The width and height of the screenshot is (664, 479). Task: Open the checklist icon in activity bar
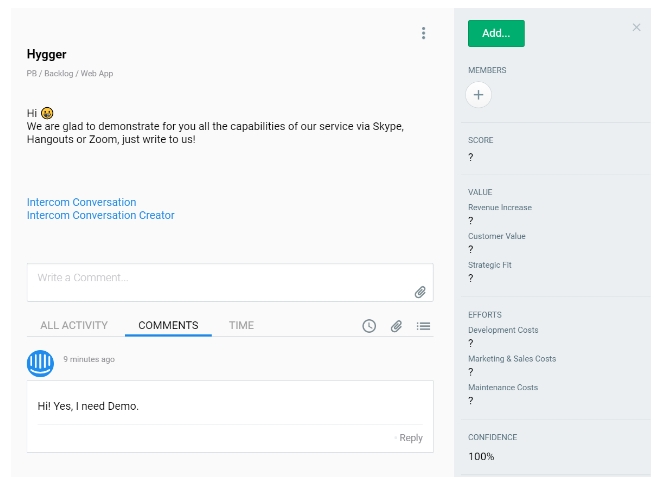[x=424, y=326]
